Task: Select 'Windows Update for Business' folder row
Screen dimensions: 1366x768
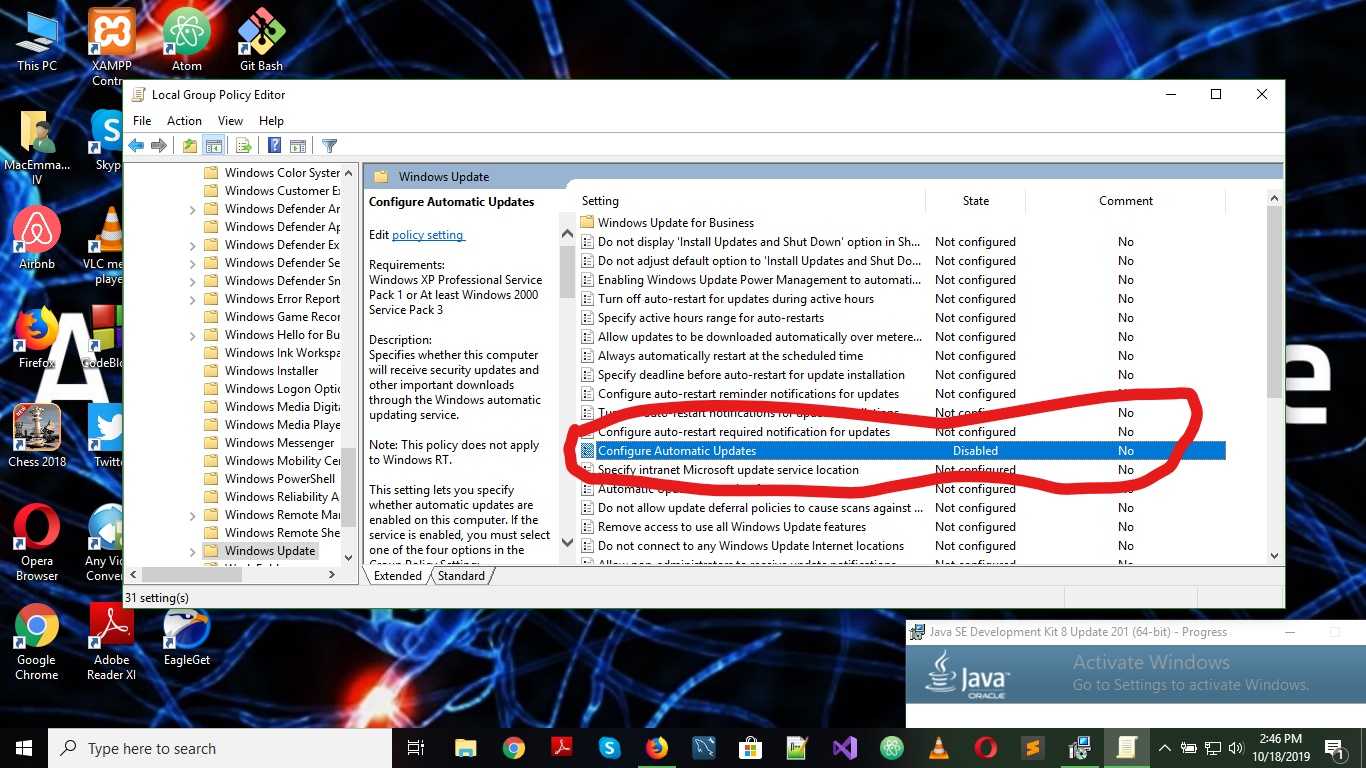Action: click(x=676, y=223)
